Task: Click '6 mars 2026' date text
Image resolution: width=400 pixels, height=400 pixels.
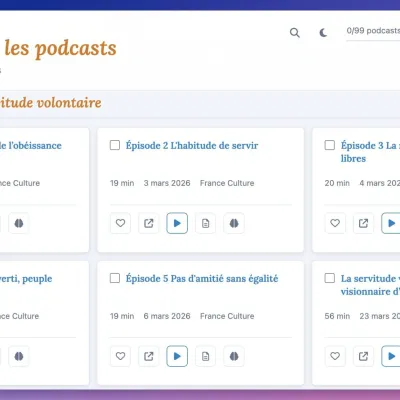Action: tap(167, 316)
